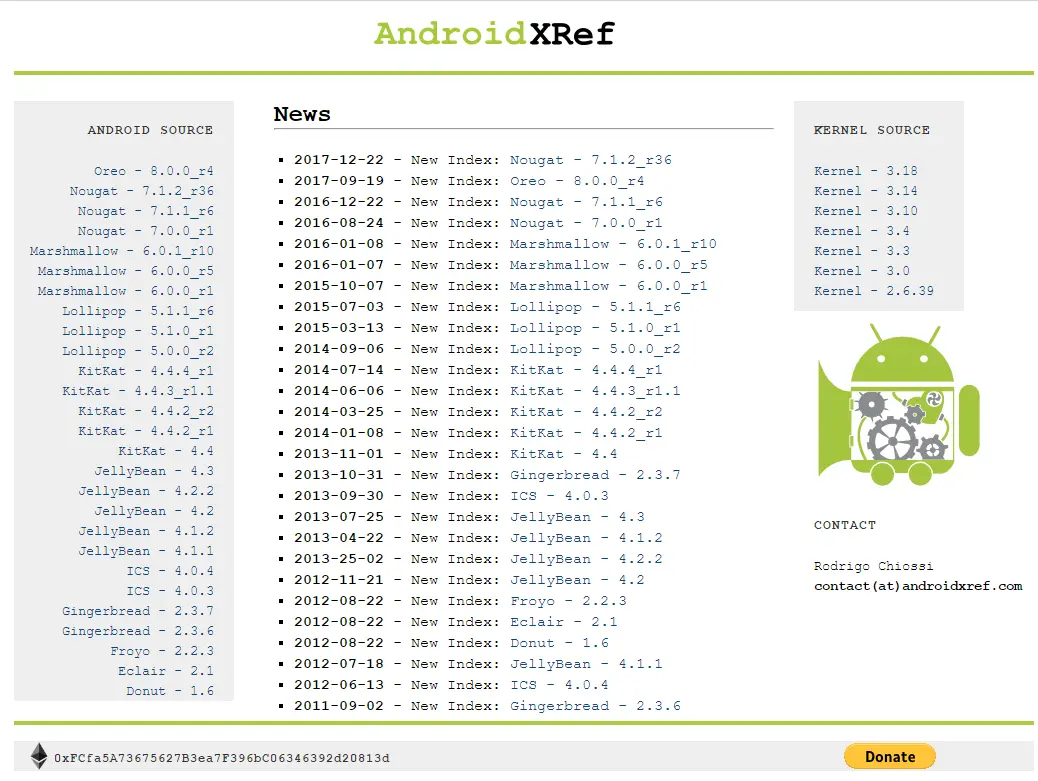Click news link Marshmallow - 6.0.1_r10 dated 2016-01-08
Viewport: 1038px width, 781px height.
[x=613, y=244]
